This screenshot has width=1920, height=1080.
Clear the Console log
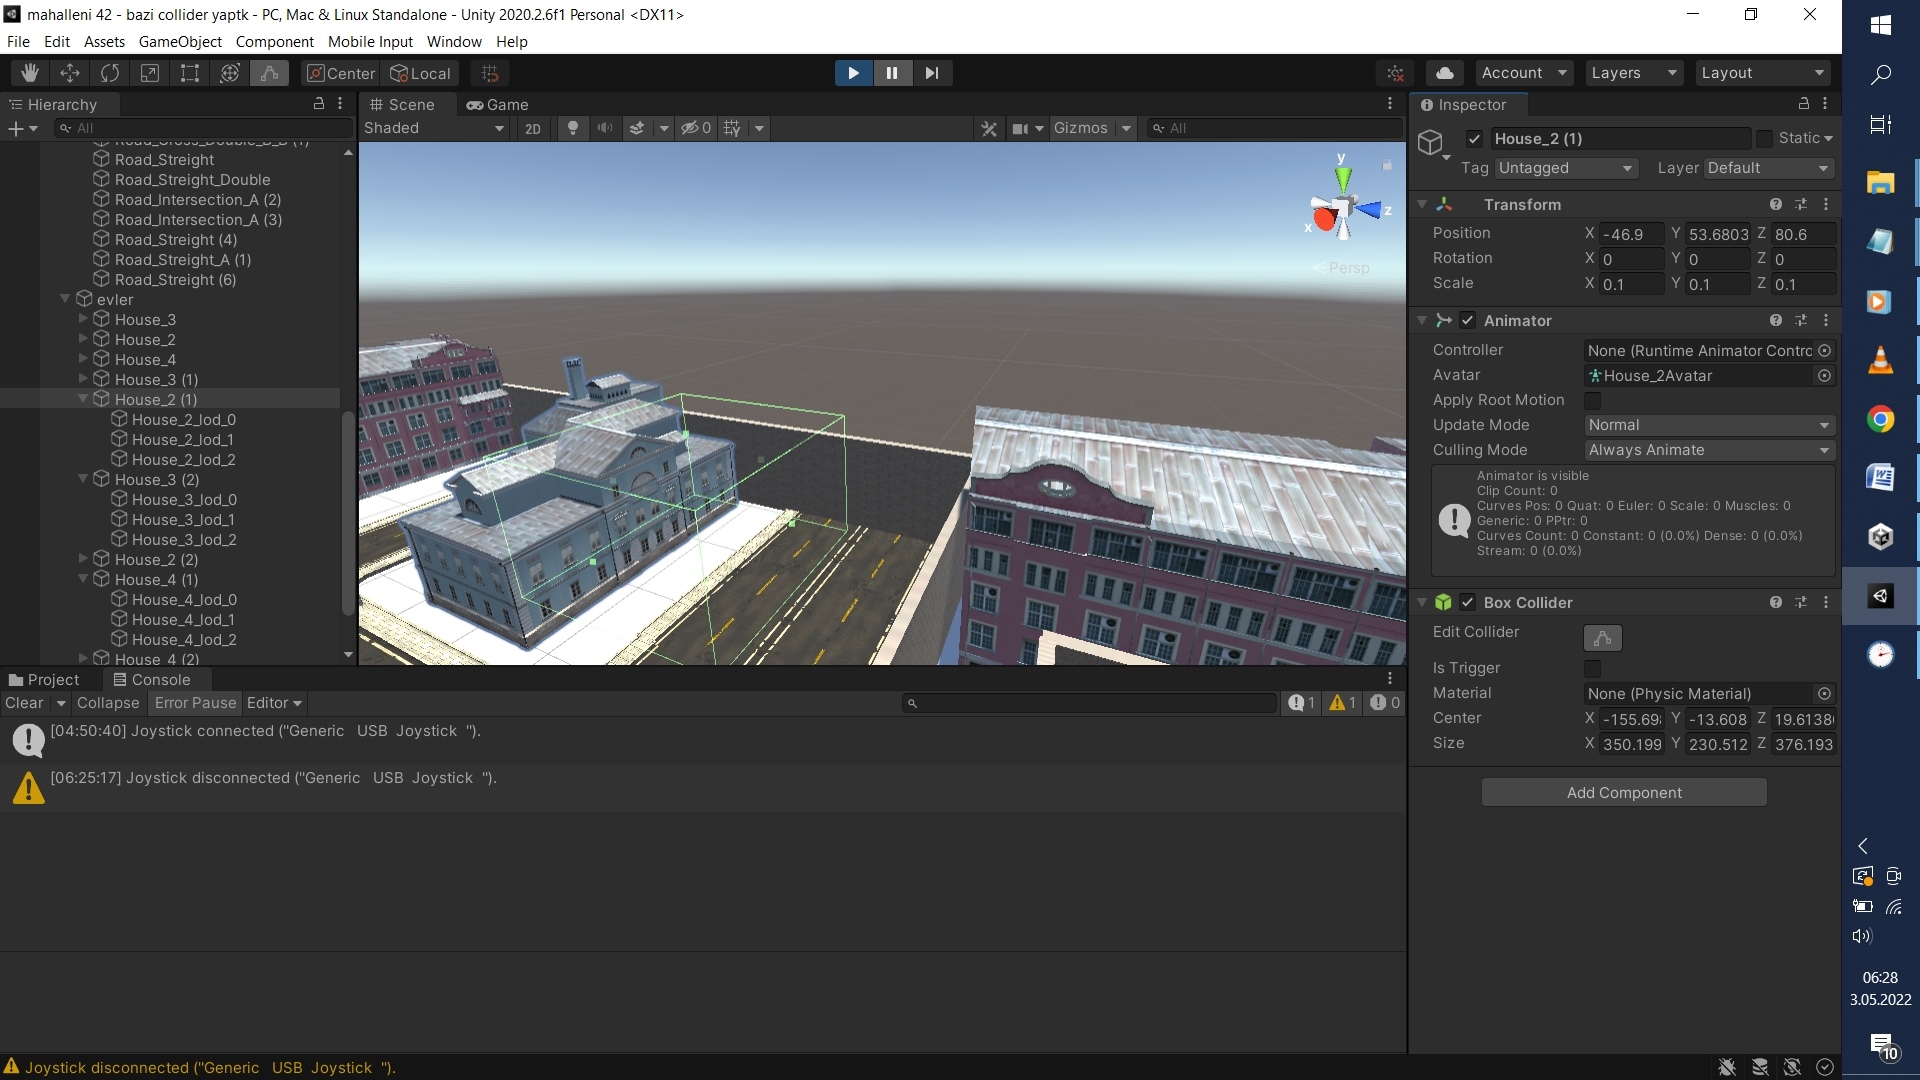point(24,703)
